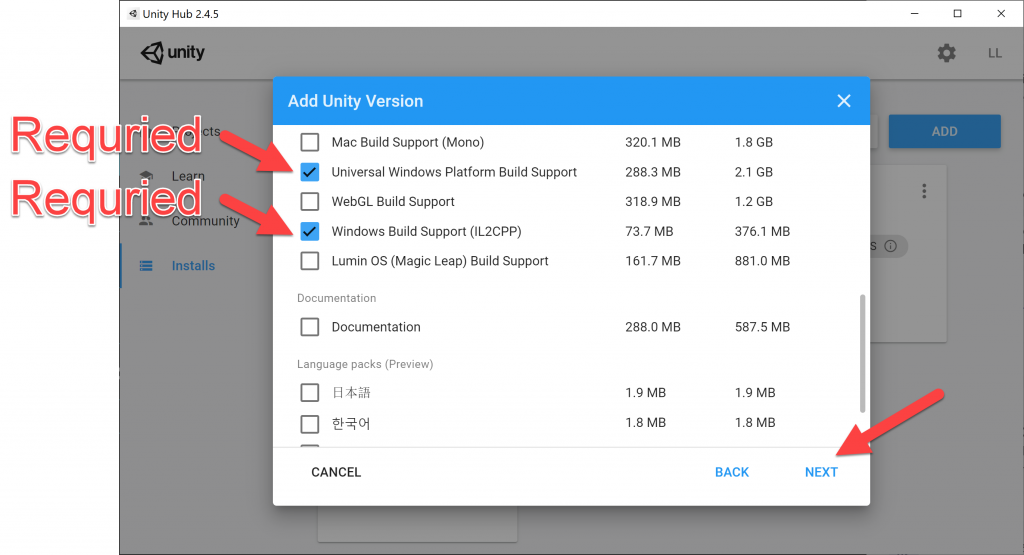Maximize the Unity Hub window
Image resolution: width=1024 pixels, height=555 pixels.
pyautogui.click(x=957, y=14)
